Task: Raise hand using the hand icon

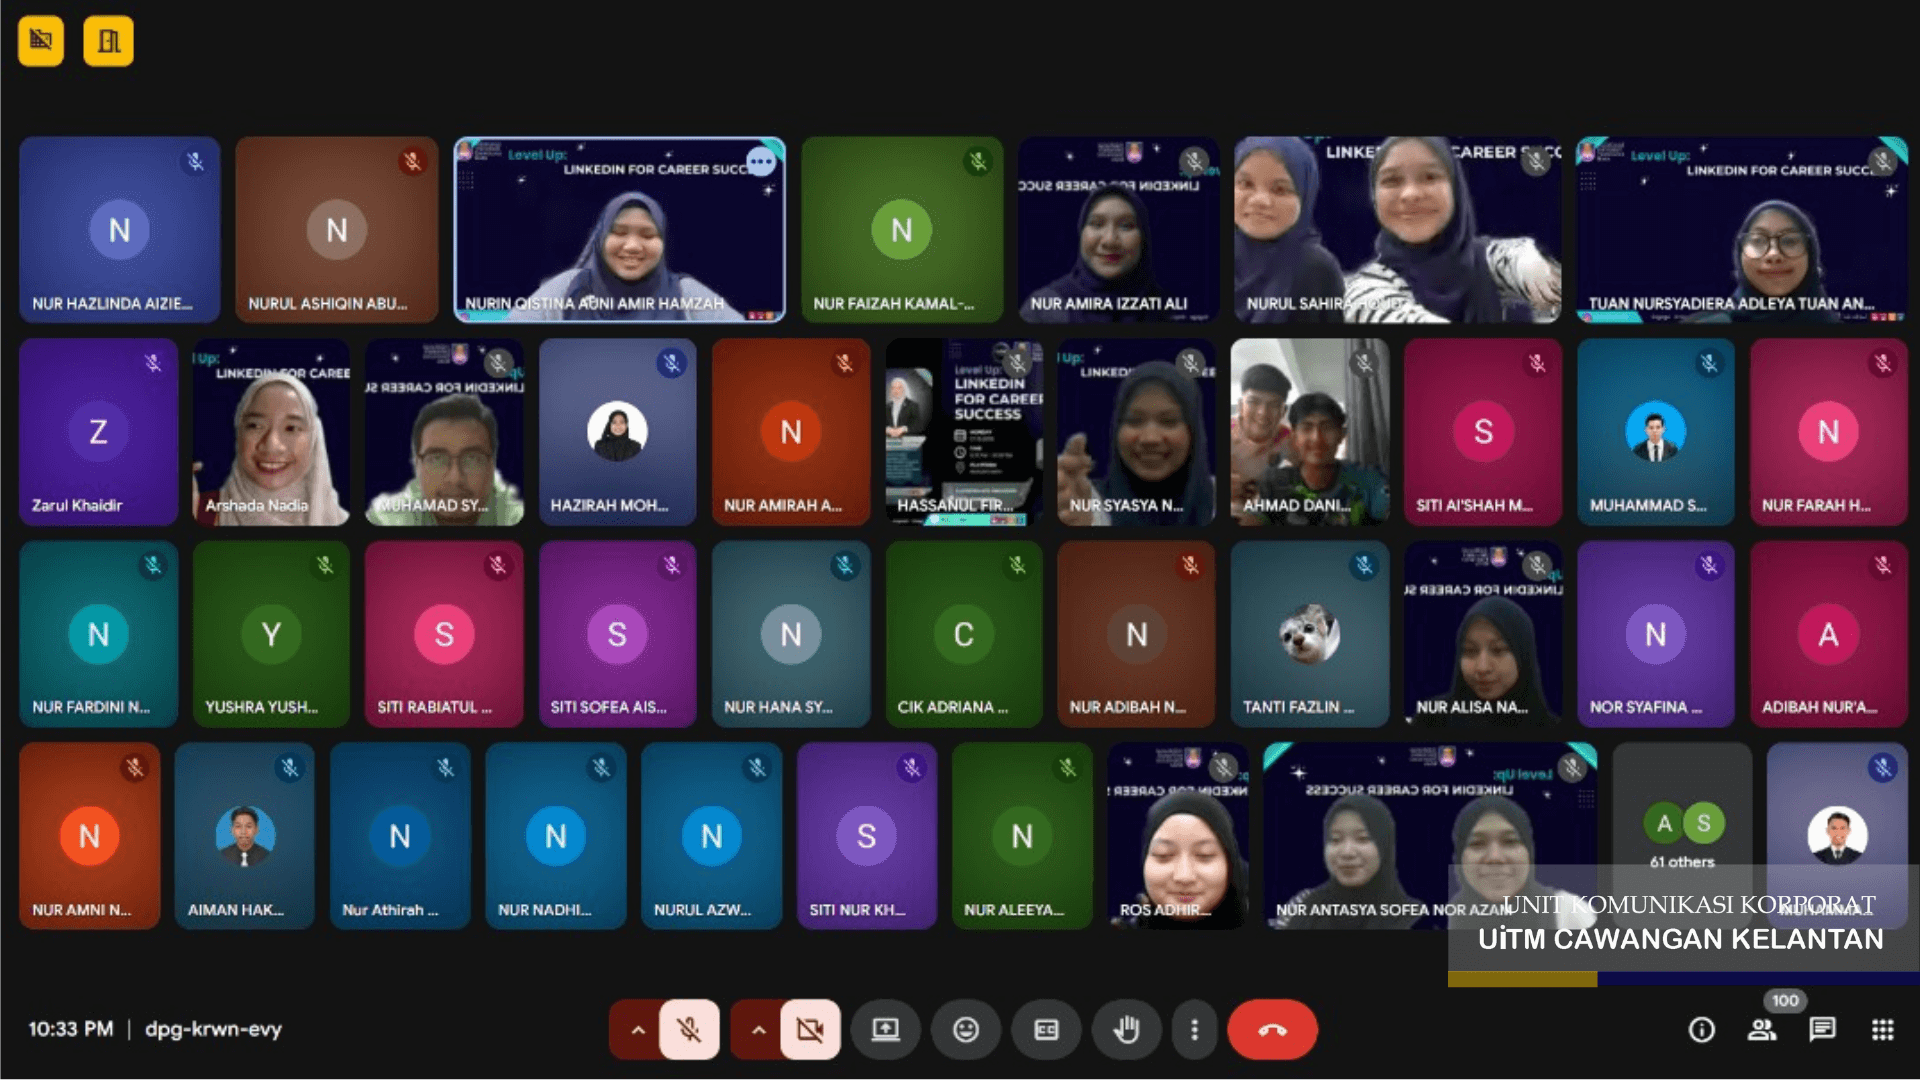Action: click(x=1126, y=1029)
